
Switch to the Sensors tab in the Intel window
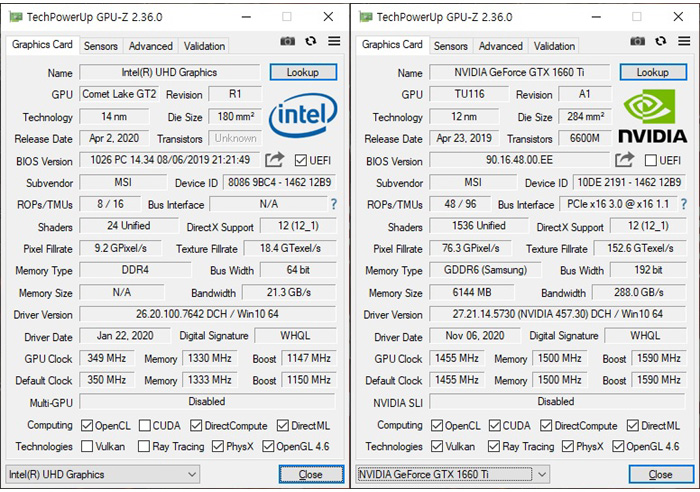(101, 46)
